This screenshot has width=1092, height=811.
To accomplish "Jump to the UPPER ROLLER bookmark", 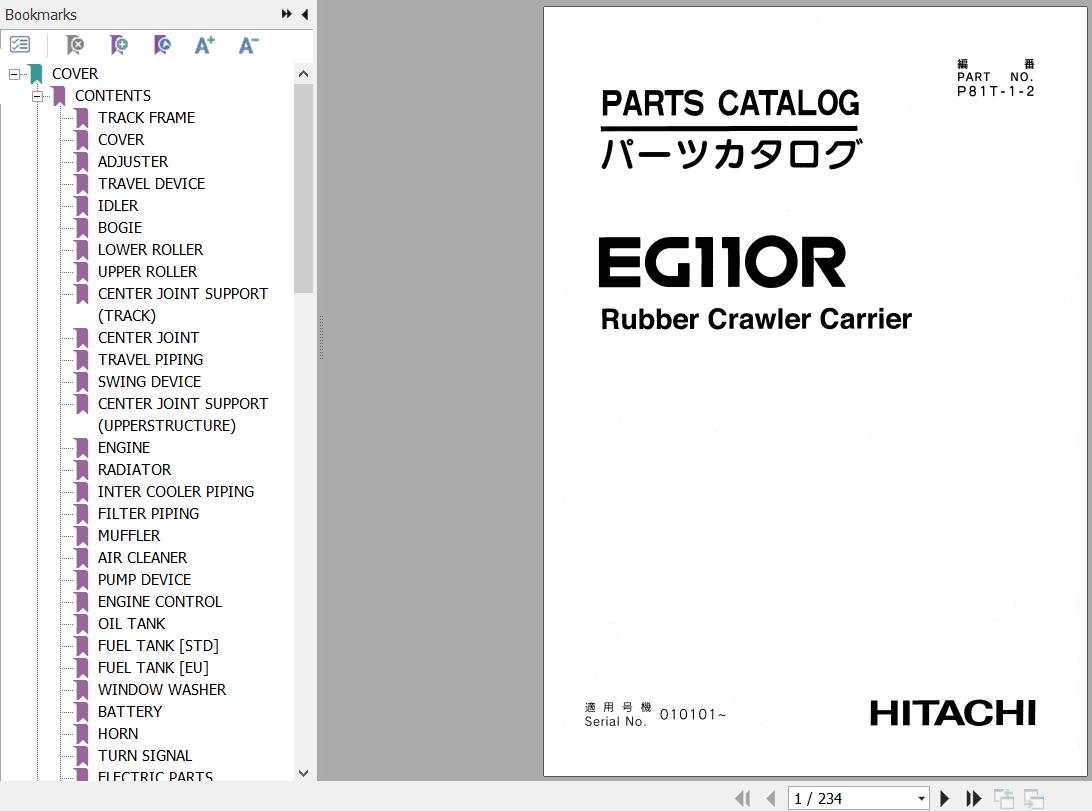I will pos(148,271).
